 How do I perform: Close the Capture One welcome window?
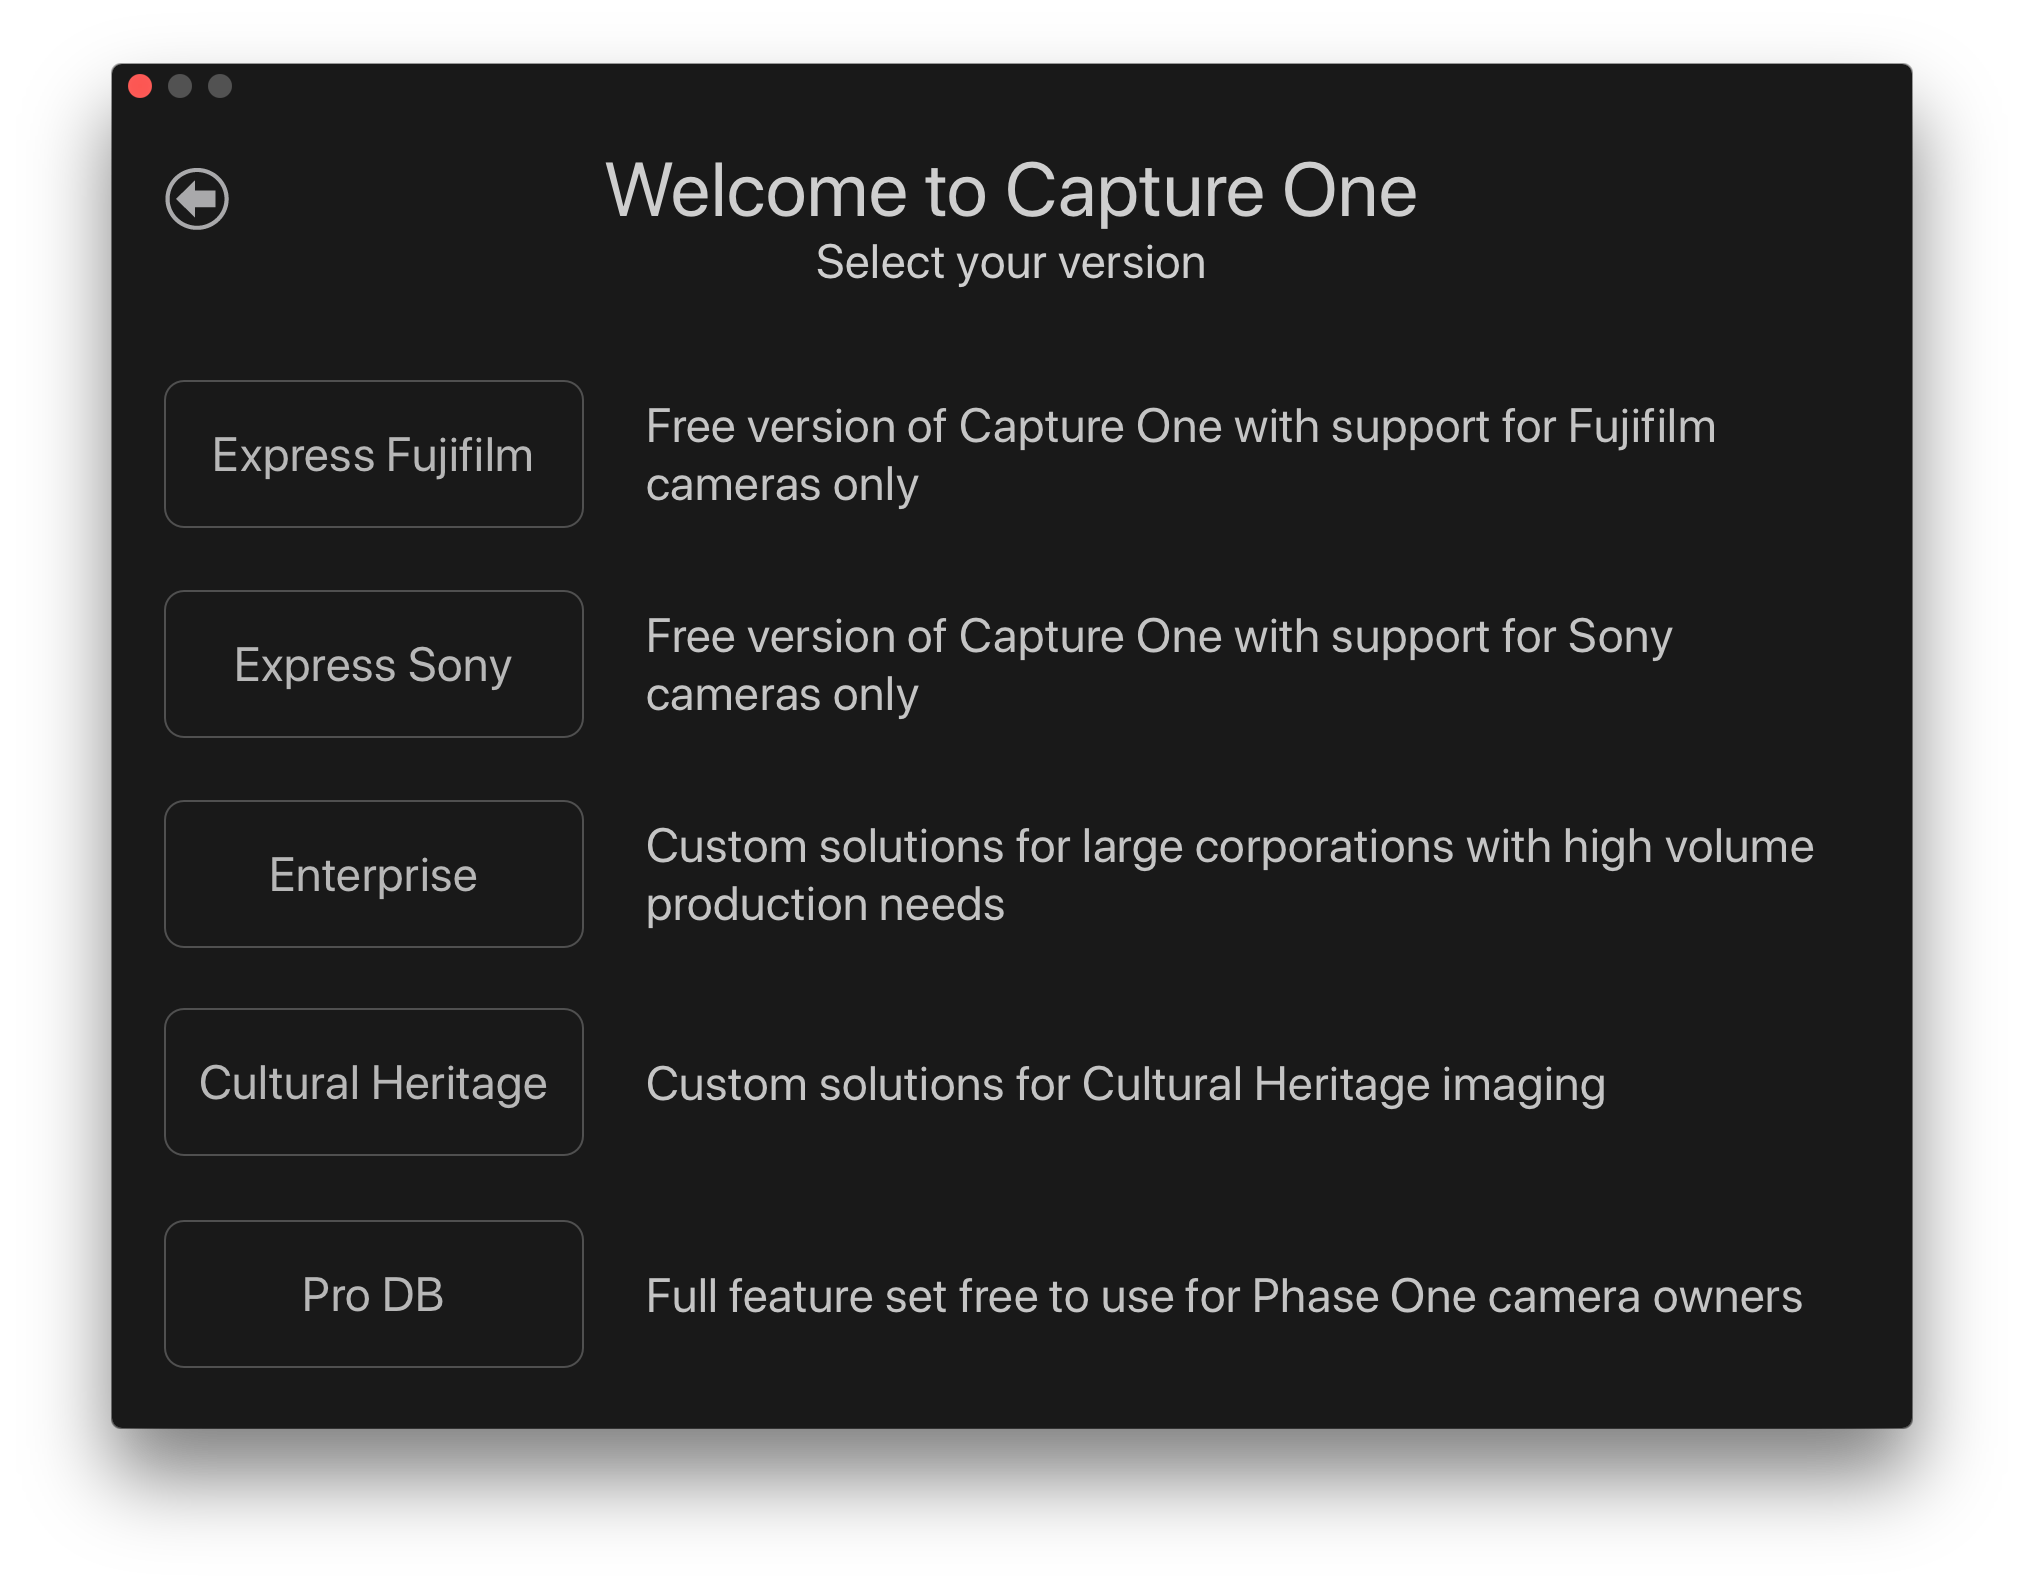pyautogui.click(x=140, y=87)
